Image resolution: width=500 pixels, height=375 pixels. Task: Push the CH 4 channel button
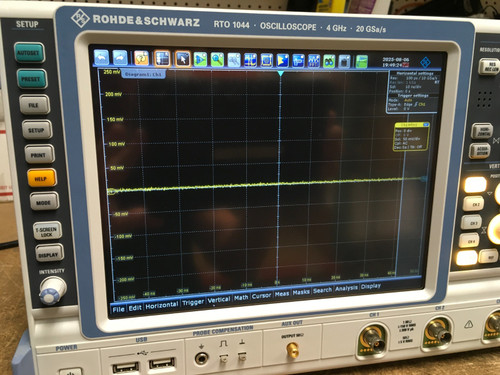tap(469, 240)
